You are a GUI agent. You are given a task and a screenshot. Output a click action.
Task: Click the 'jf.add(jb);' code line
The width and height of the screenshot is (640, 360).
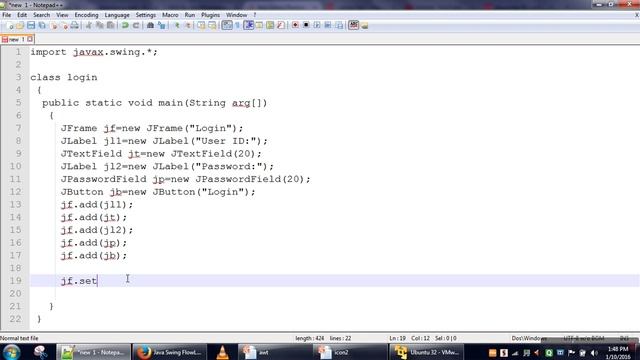94,256
